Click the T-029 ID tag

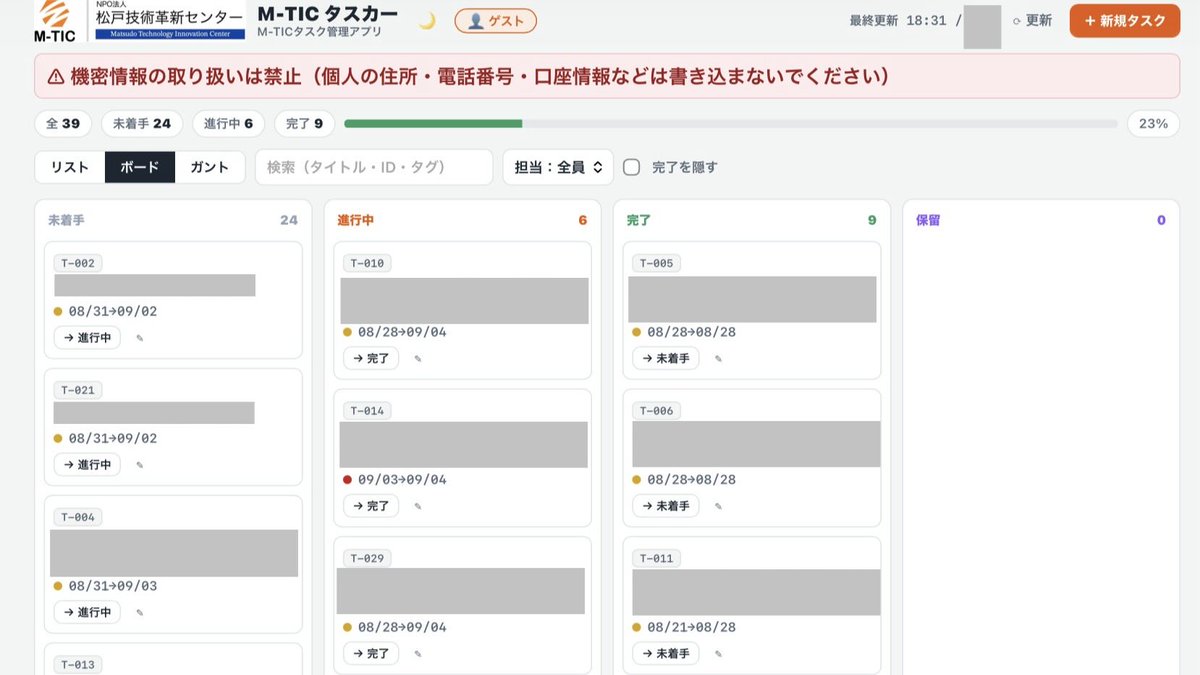pos(367,558)
